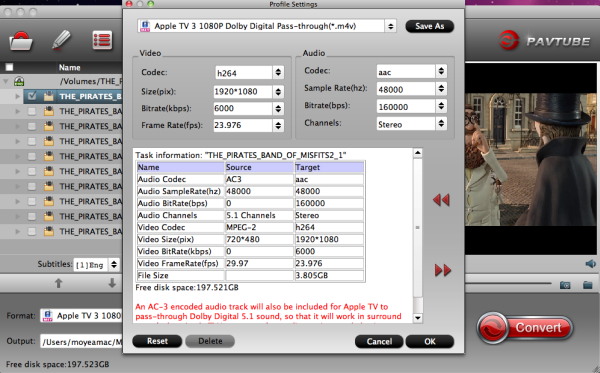Screen dimensions: 600x373
Task: Click the playback seek slider under preview
Action: click(508, 283)
